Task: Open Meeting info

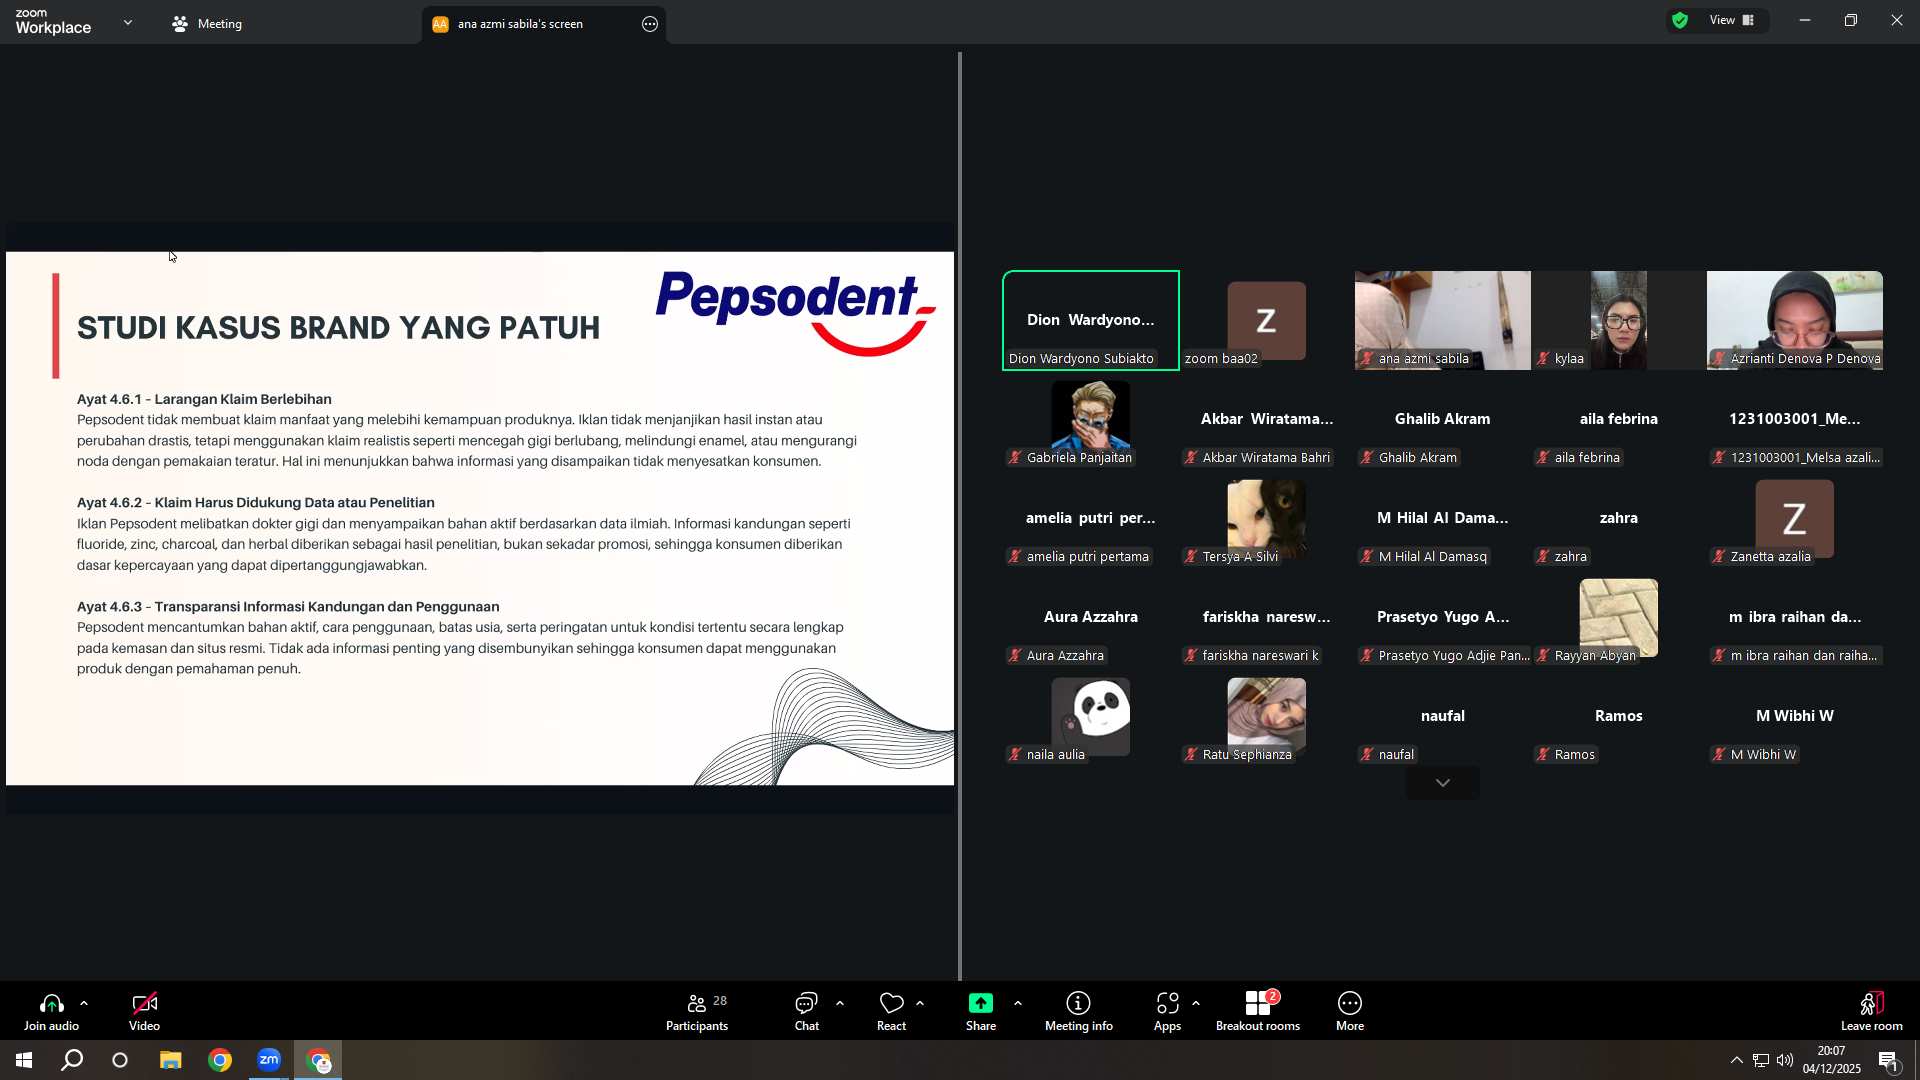Action: pyautogui.click(x=1078, y=1011)
